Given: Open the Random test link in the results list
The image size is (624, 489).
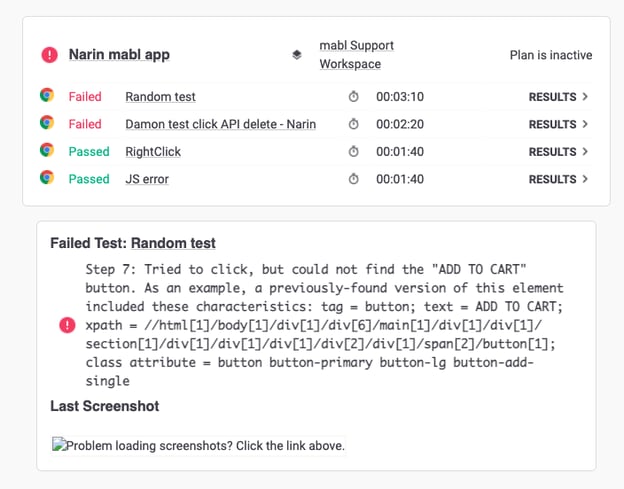Looking at the screenshot, I should (160, 97).
